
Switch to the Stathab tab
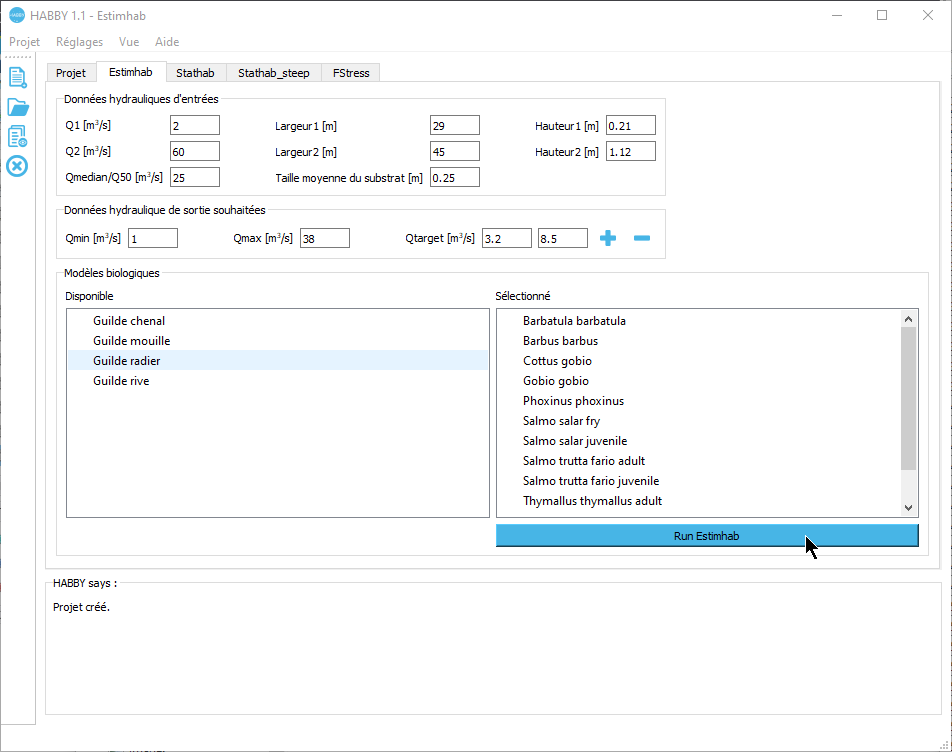tap(195, 73)
